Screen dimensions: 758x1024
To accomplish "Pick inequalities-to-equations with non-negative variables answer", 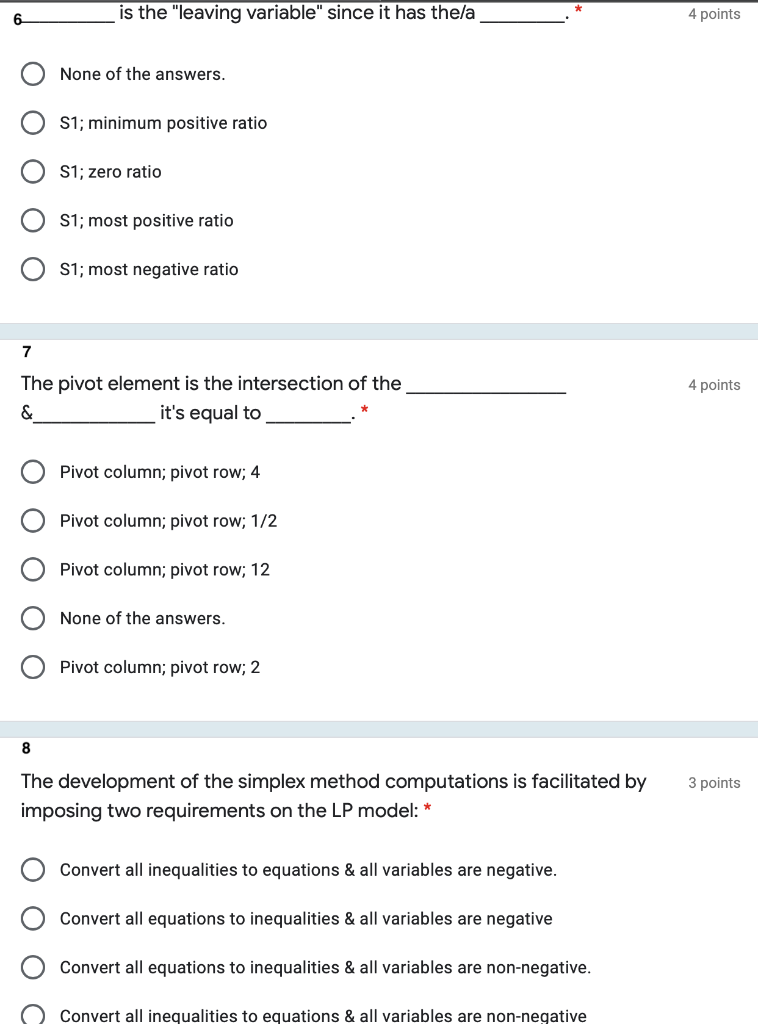I will click(33, 1014).
